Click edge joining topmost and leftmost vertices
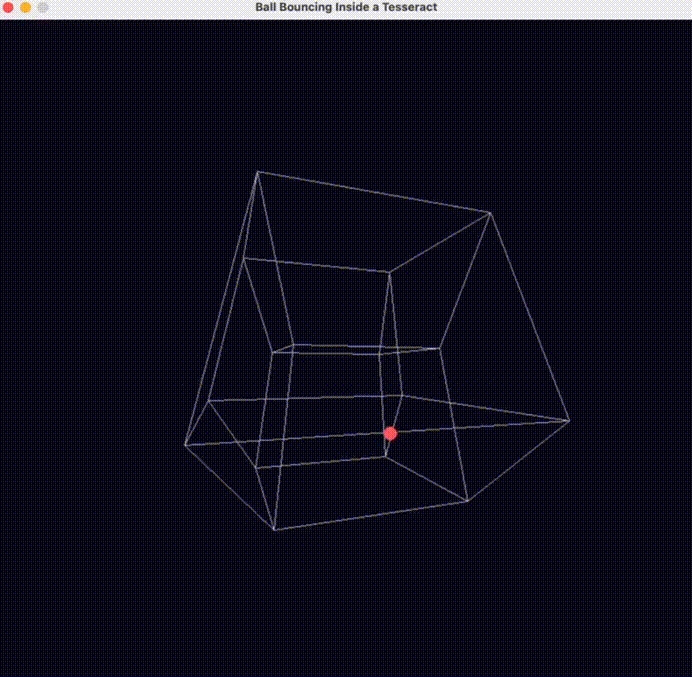The image size is (692, 677). (x=221, y=308)
